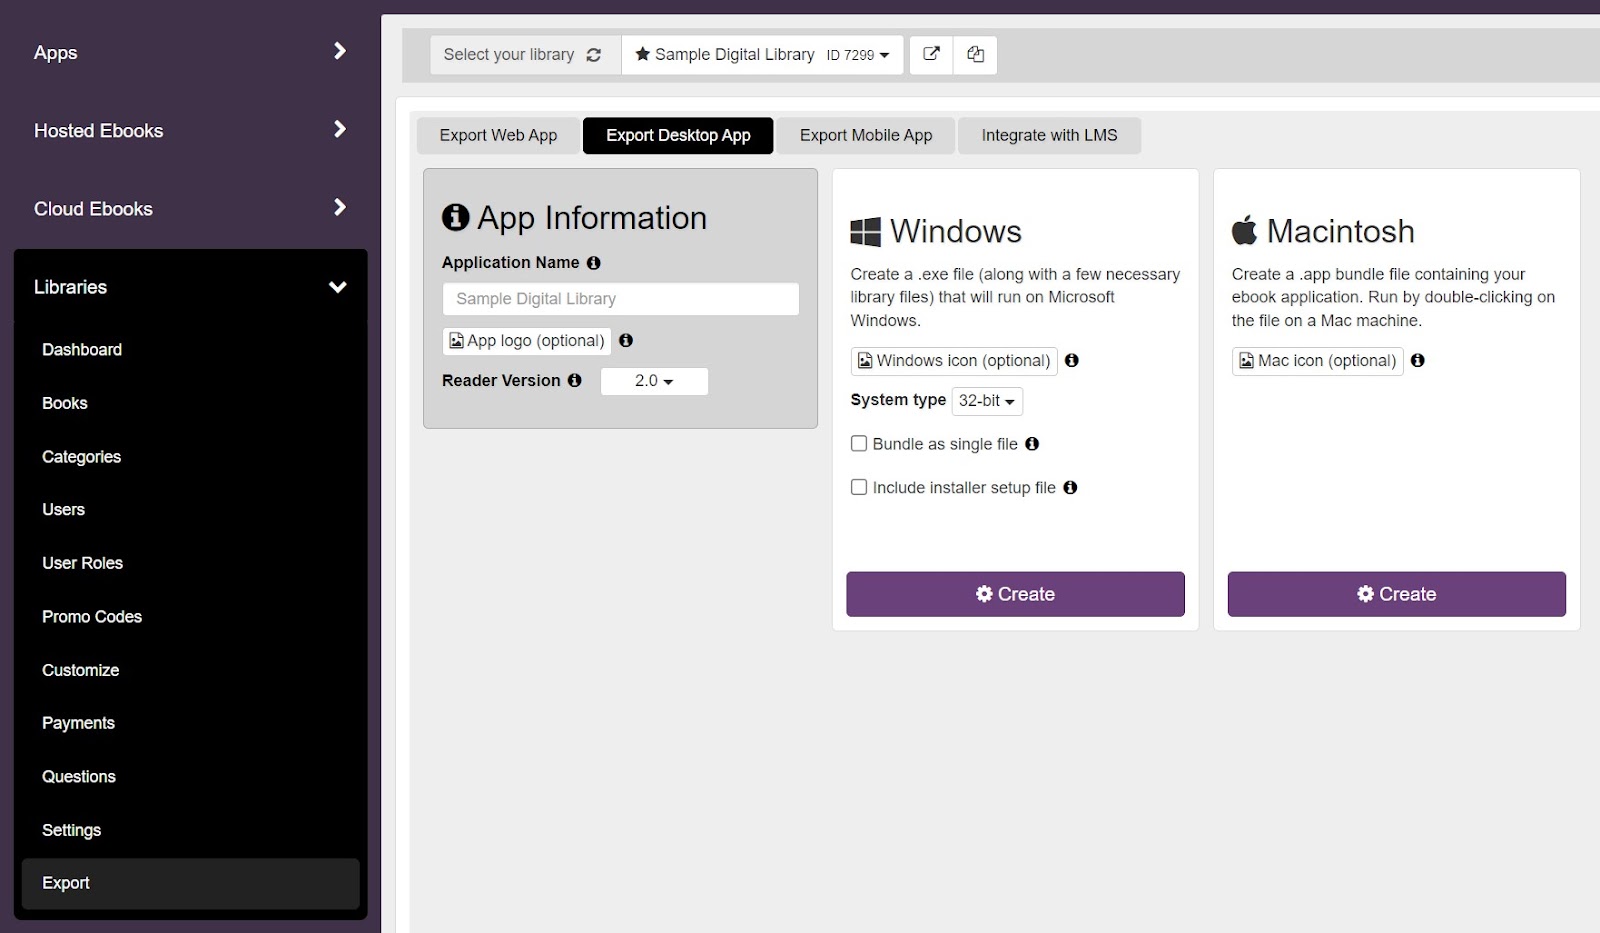Expand the Hosted Ebooks sidebar section

tap(190, 131)
